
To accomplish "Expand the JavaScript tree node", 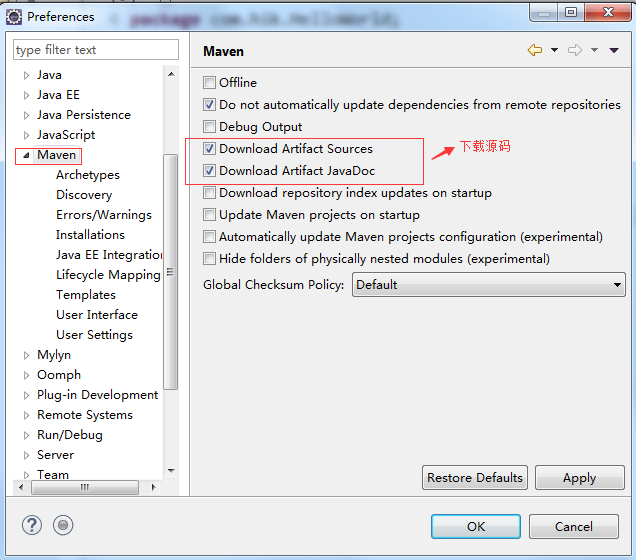I will (26, 135).
